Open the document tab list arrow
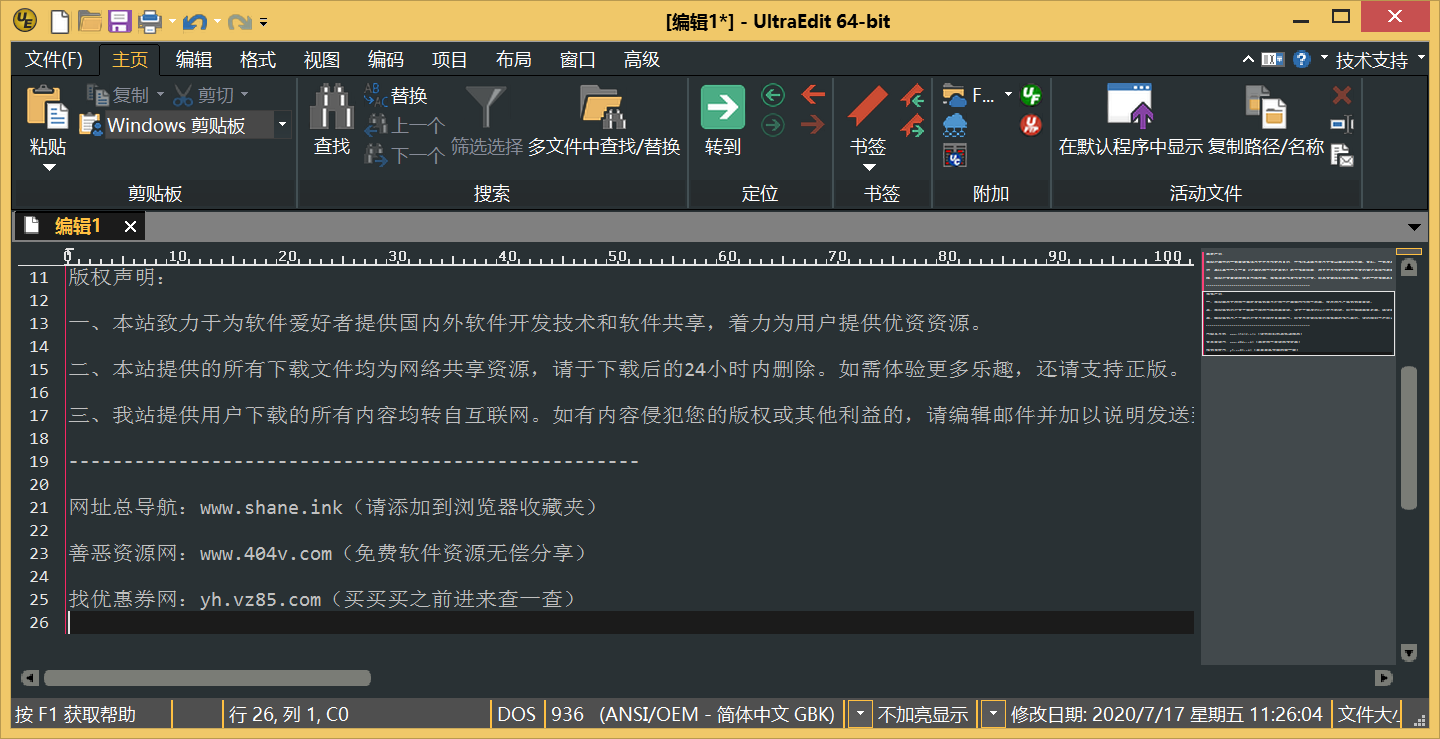The image size is (1440, 739). (x=1414, y=227)
